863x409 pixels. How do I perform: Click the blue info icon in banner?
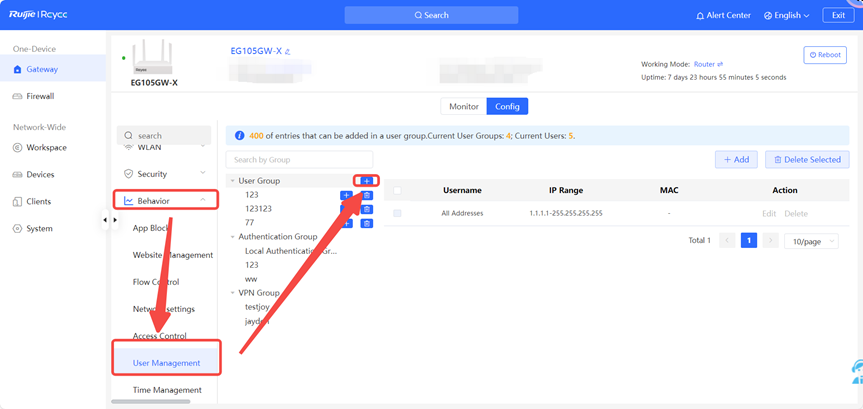point(239,135)
